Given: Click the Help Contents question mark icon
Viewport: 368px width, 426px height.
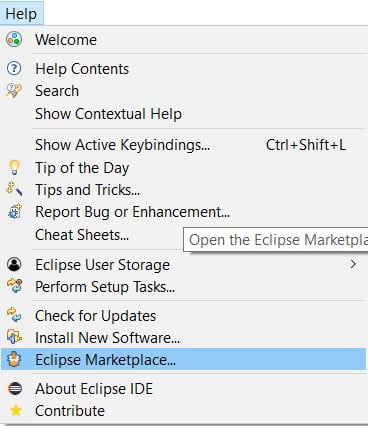Looking at the screenshot, I should [14, 68].
